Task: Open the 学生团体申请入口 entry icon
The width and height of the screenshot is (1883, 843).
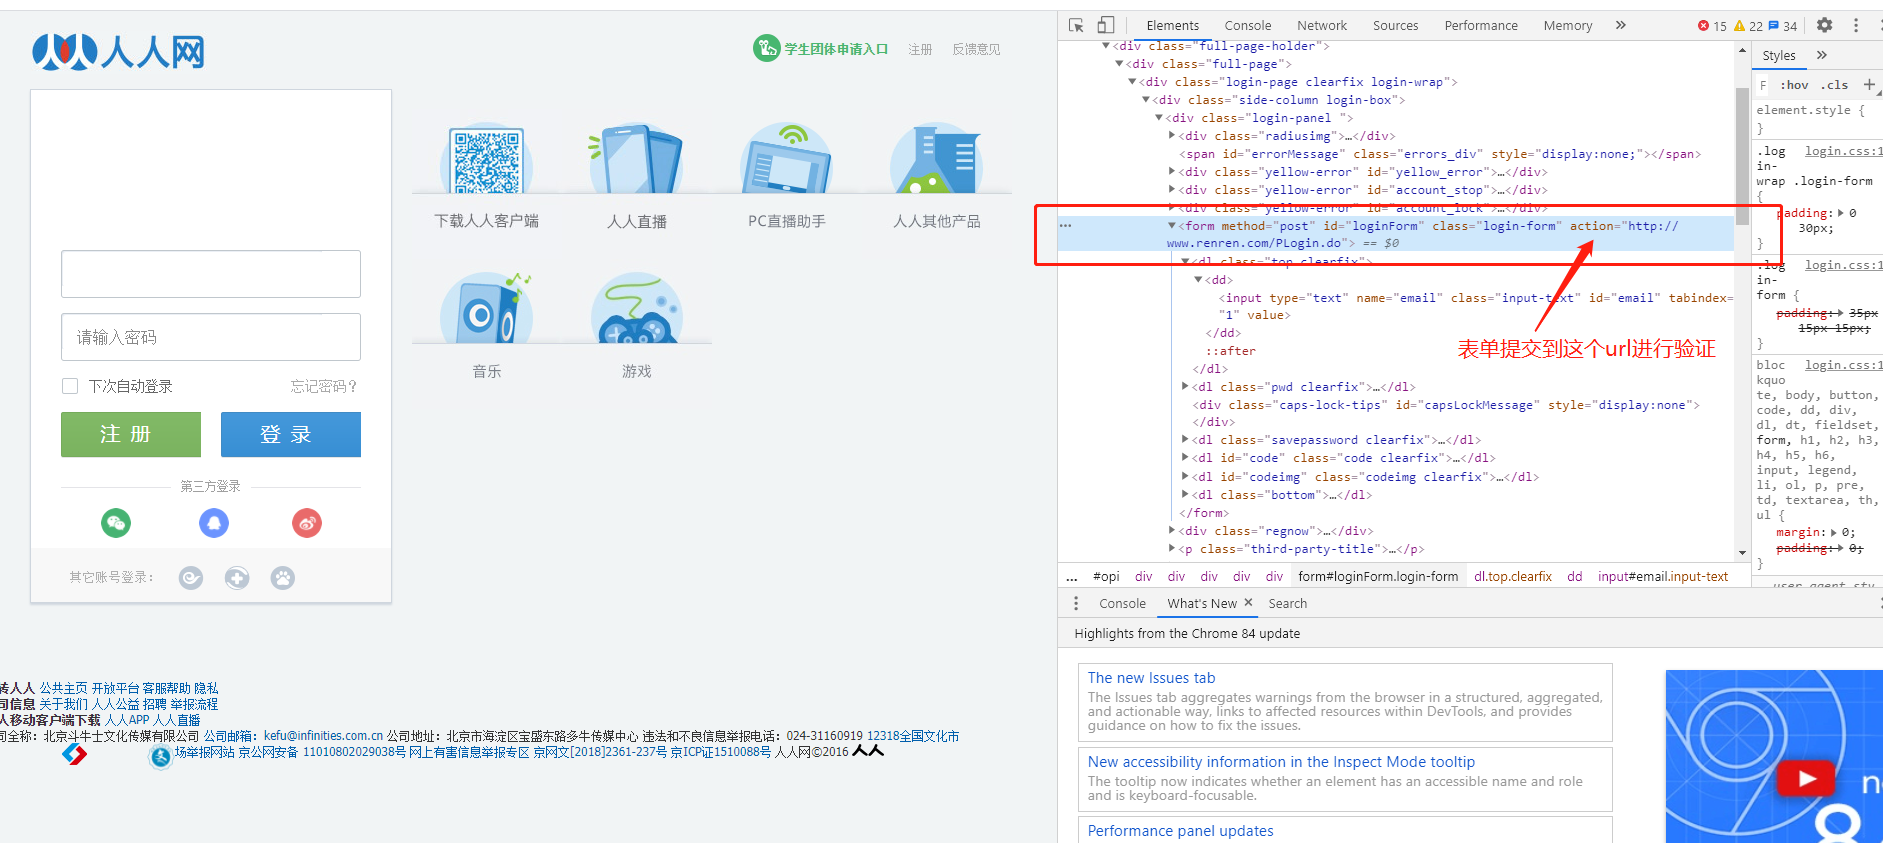Action: coord(766,48)
